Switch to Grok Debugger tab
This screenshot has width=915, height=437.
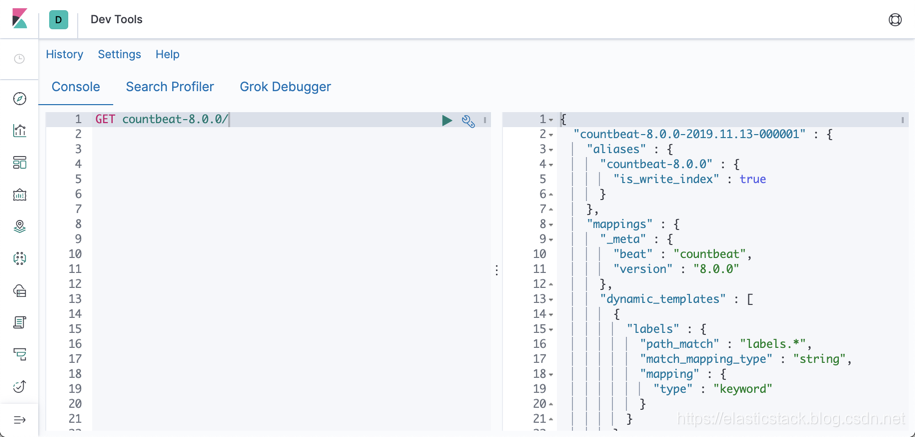click(x=285, y=87)
